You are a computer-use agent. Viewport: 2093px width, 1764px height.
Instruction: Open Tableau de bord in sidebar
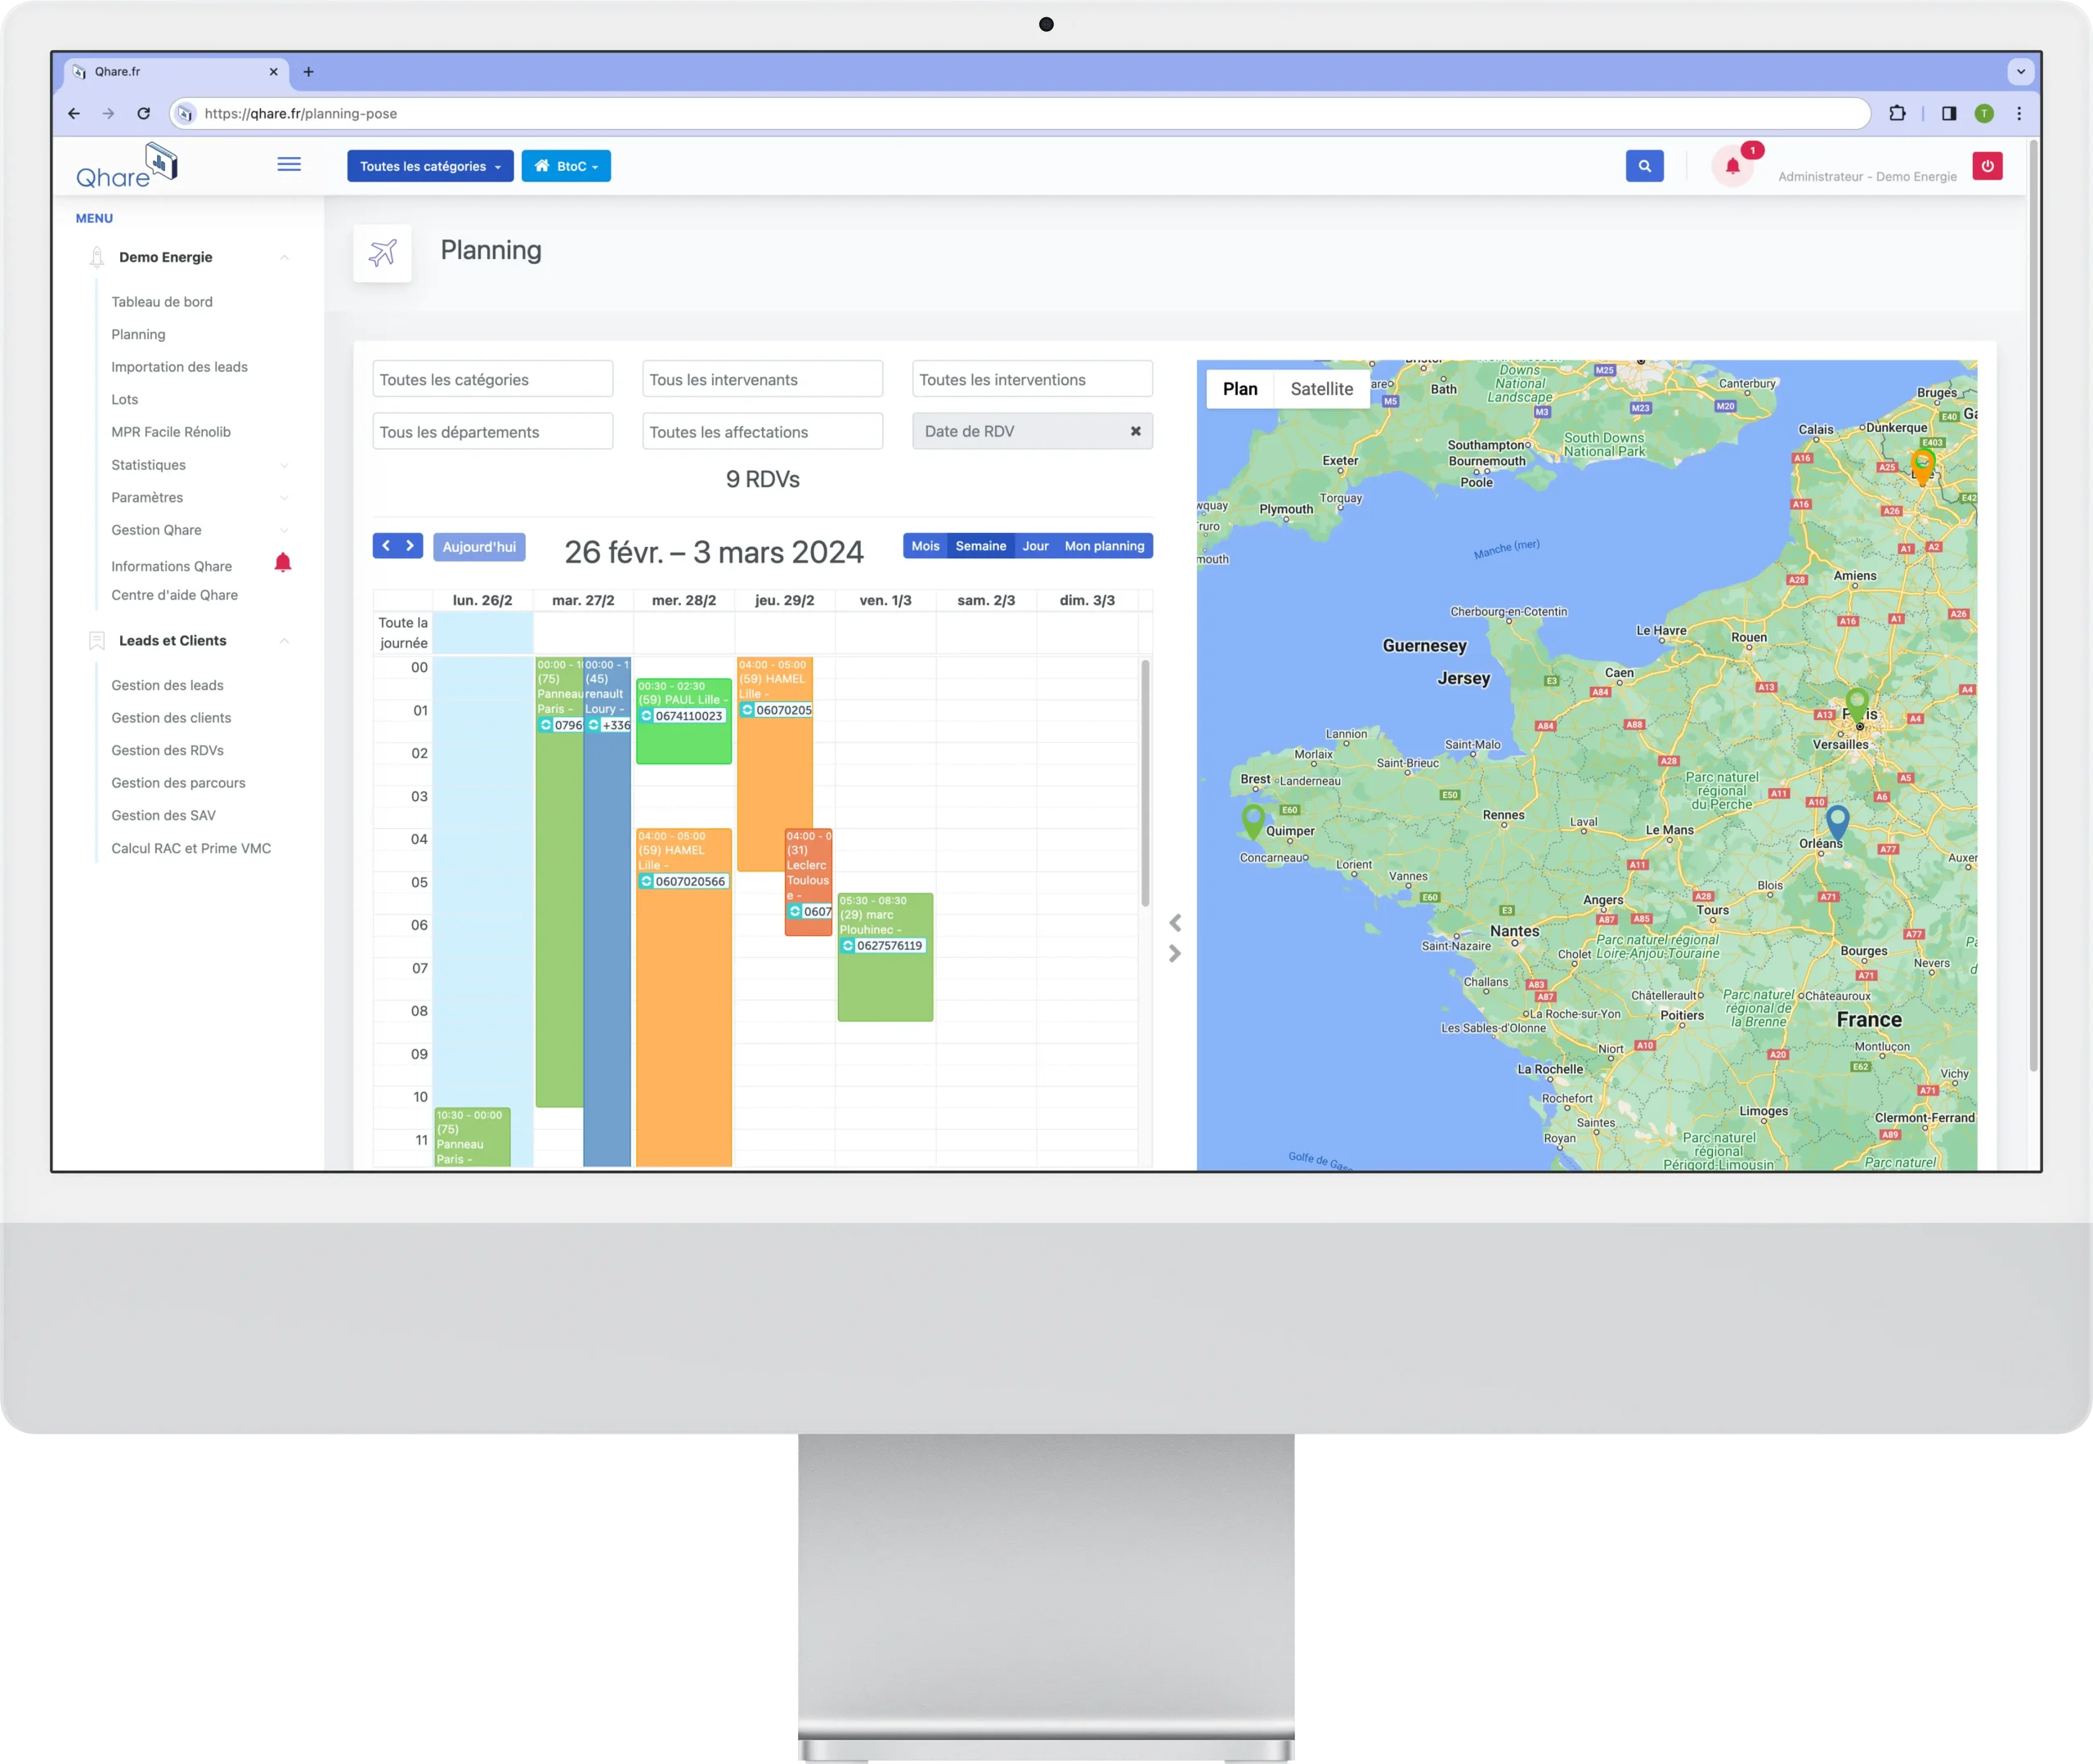[x=162, y=302]
